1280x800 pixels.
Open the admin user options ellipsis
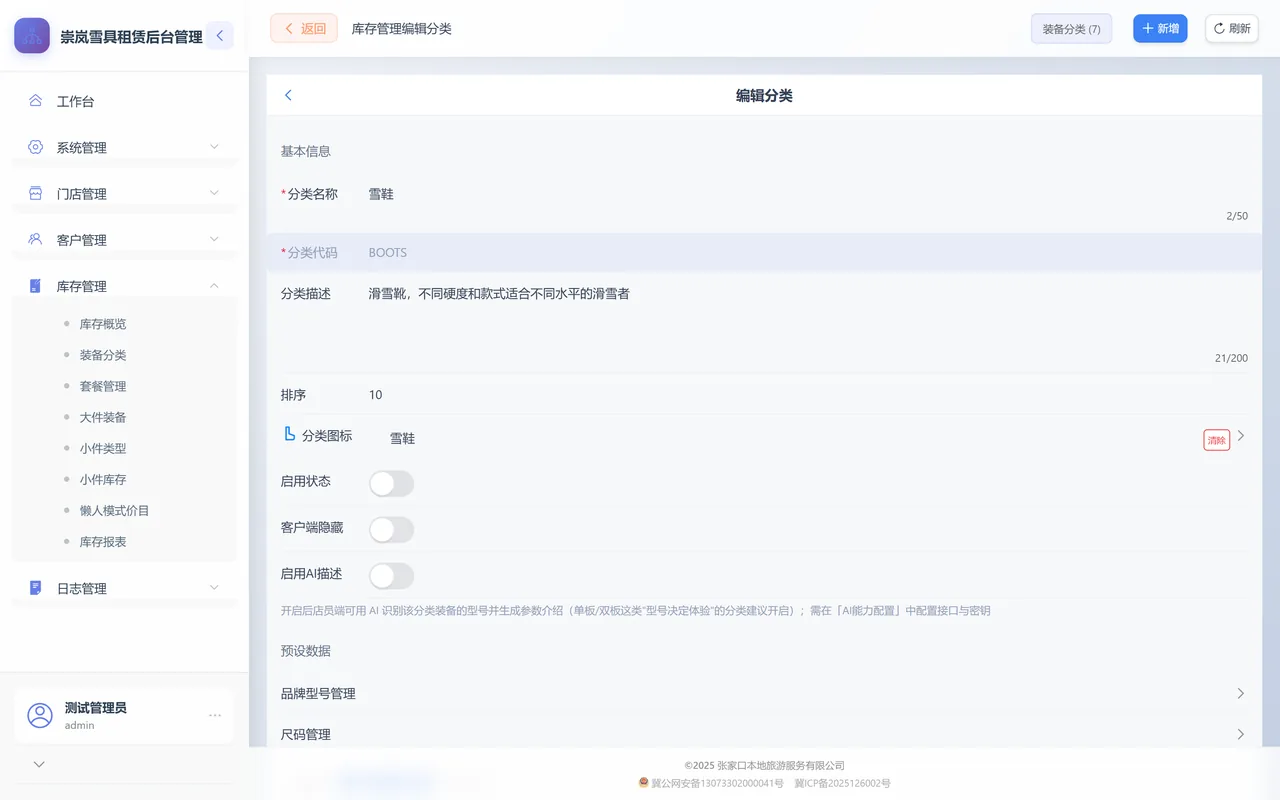pyautogui.click(x=214, y=715)
